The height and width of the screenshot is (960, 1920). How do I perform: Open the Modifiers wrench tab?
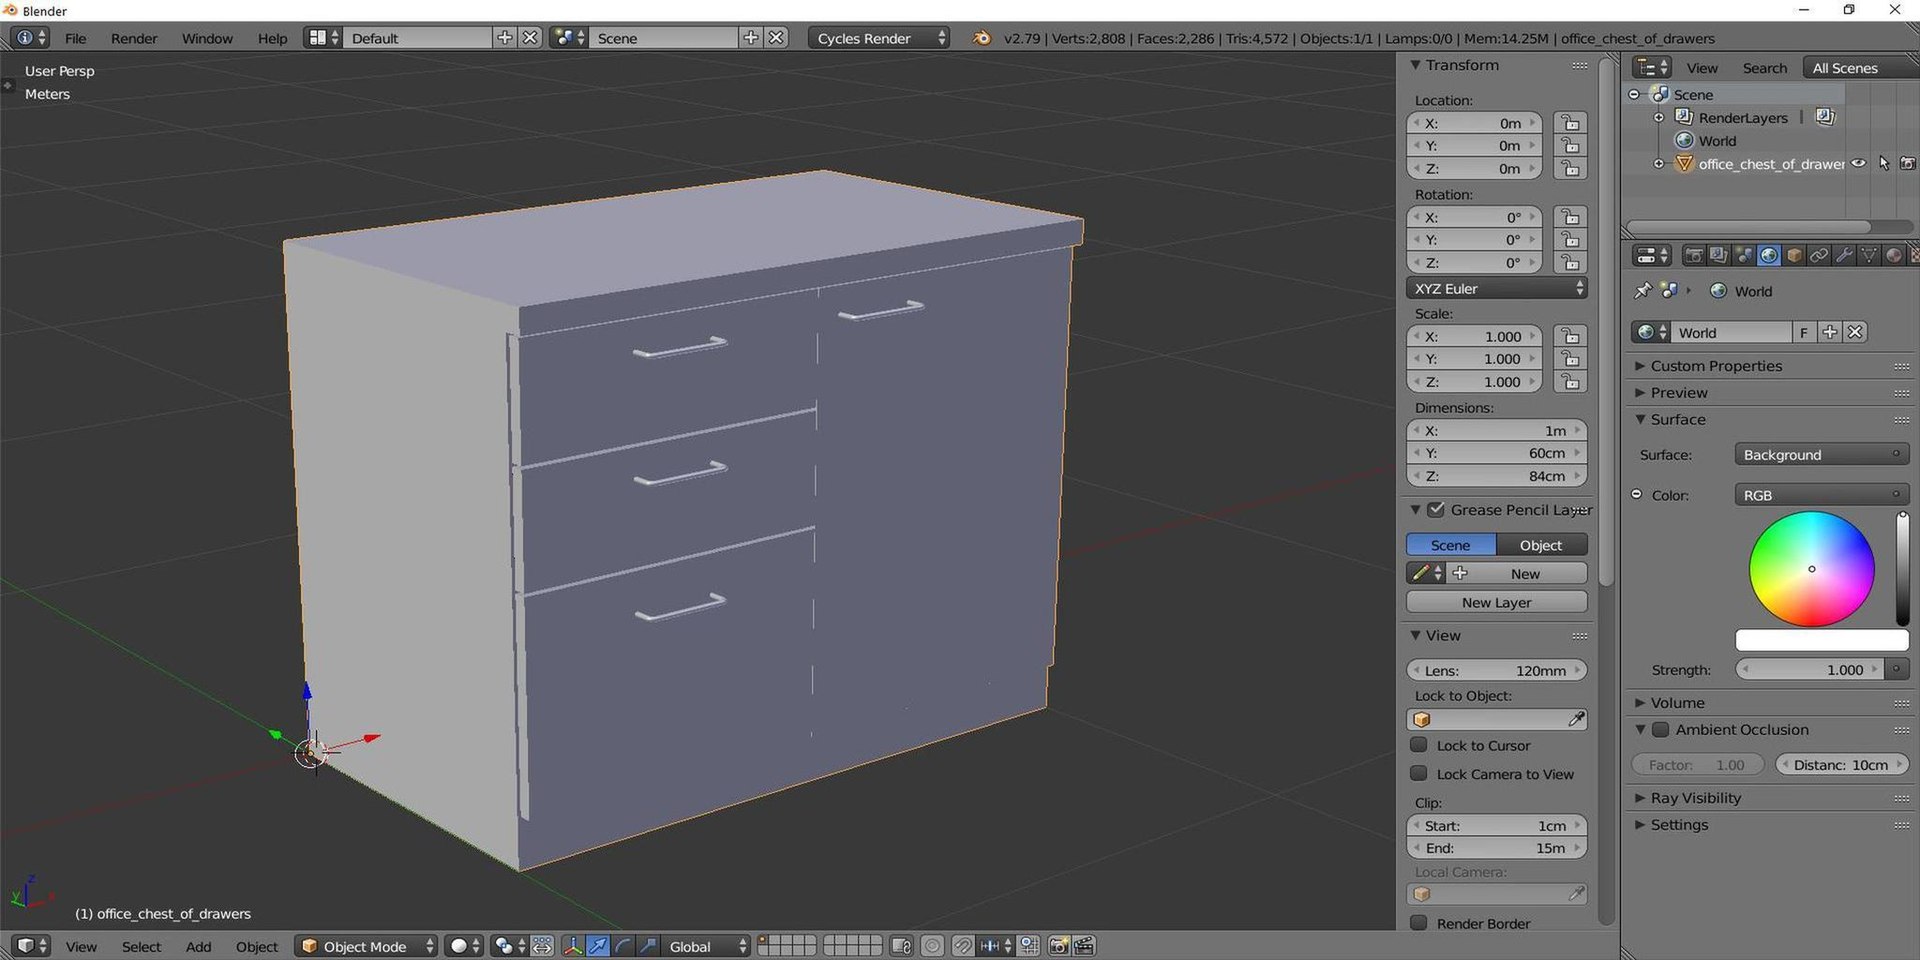pyautogui.click(x=1844, y=256)
